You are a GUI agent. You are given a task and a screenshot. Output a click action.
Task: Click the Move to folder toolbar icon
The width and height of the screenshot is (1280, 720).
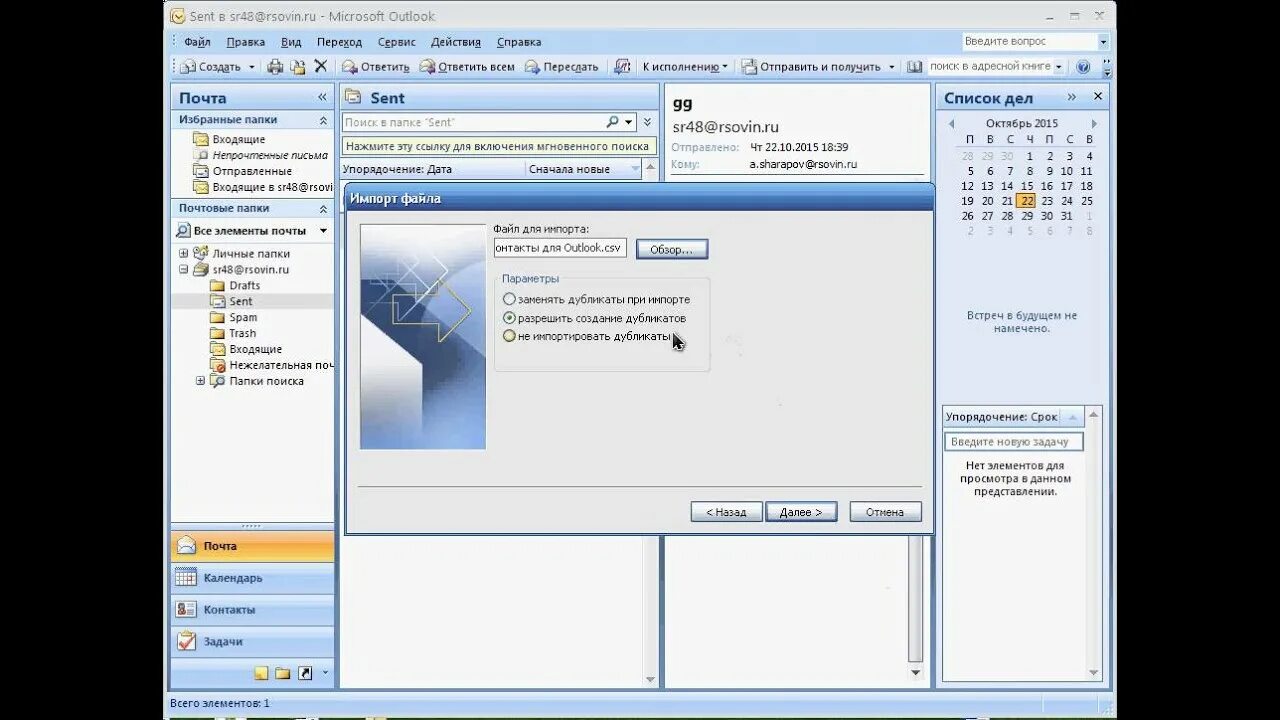click(x=298, y=67)
